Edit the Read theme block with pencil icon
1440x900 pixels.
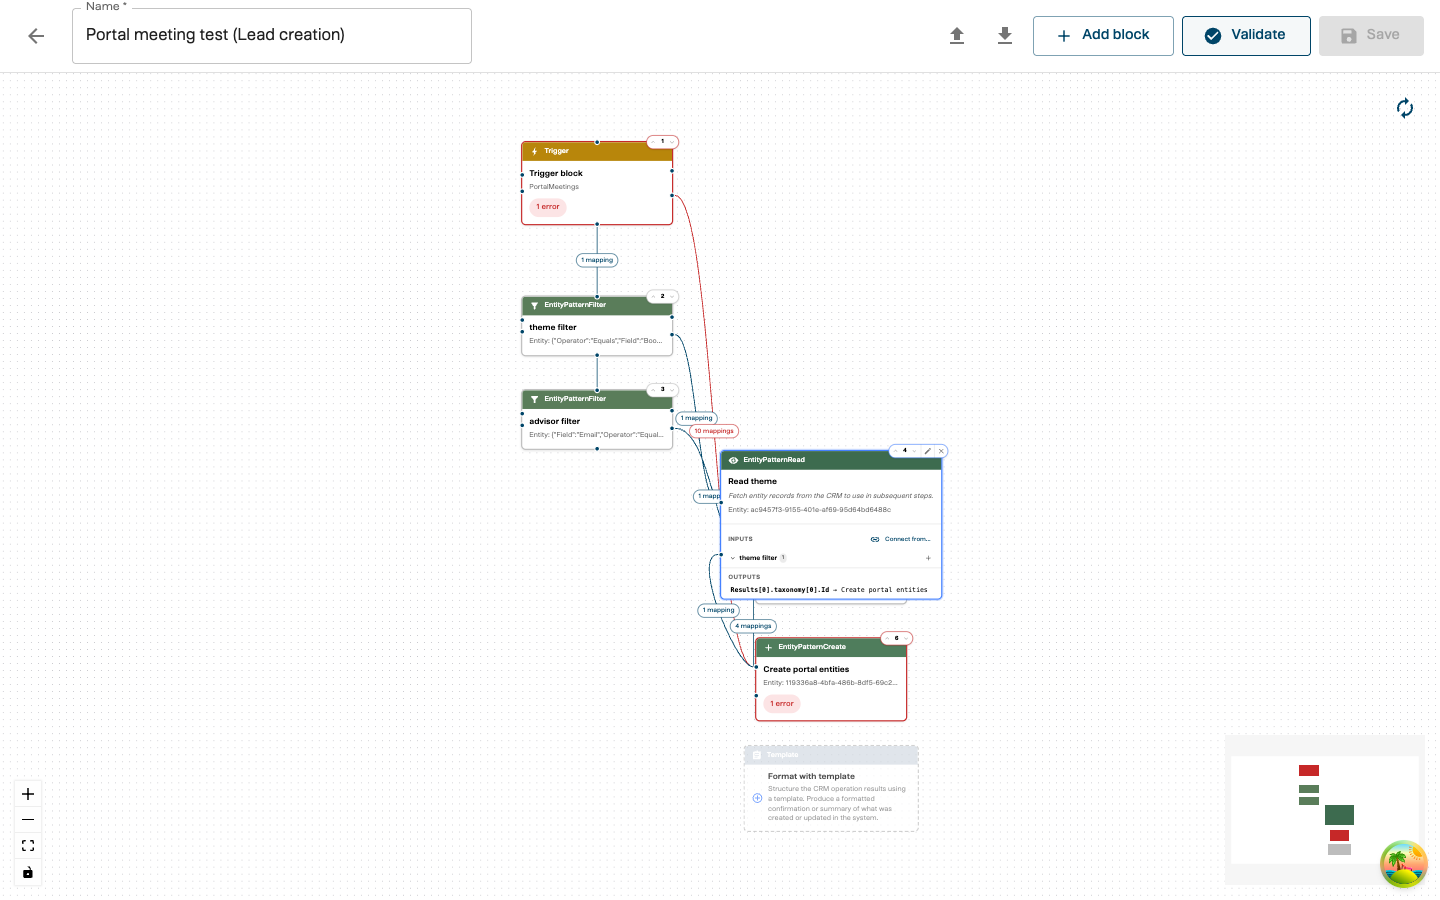(927, 451)
